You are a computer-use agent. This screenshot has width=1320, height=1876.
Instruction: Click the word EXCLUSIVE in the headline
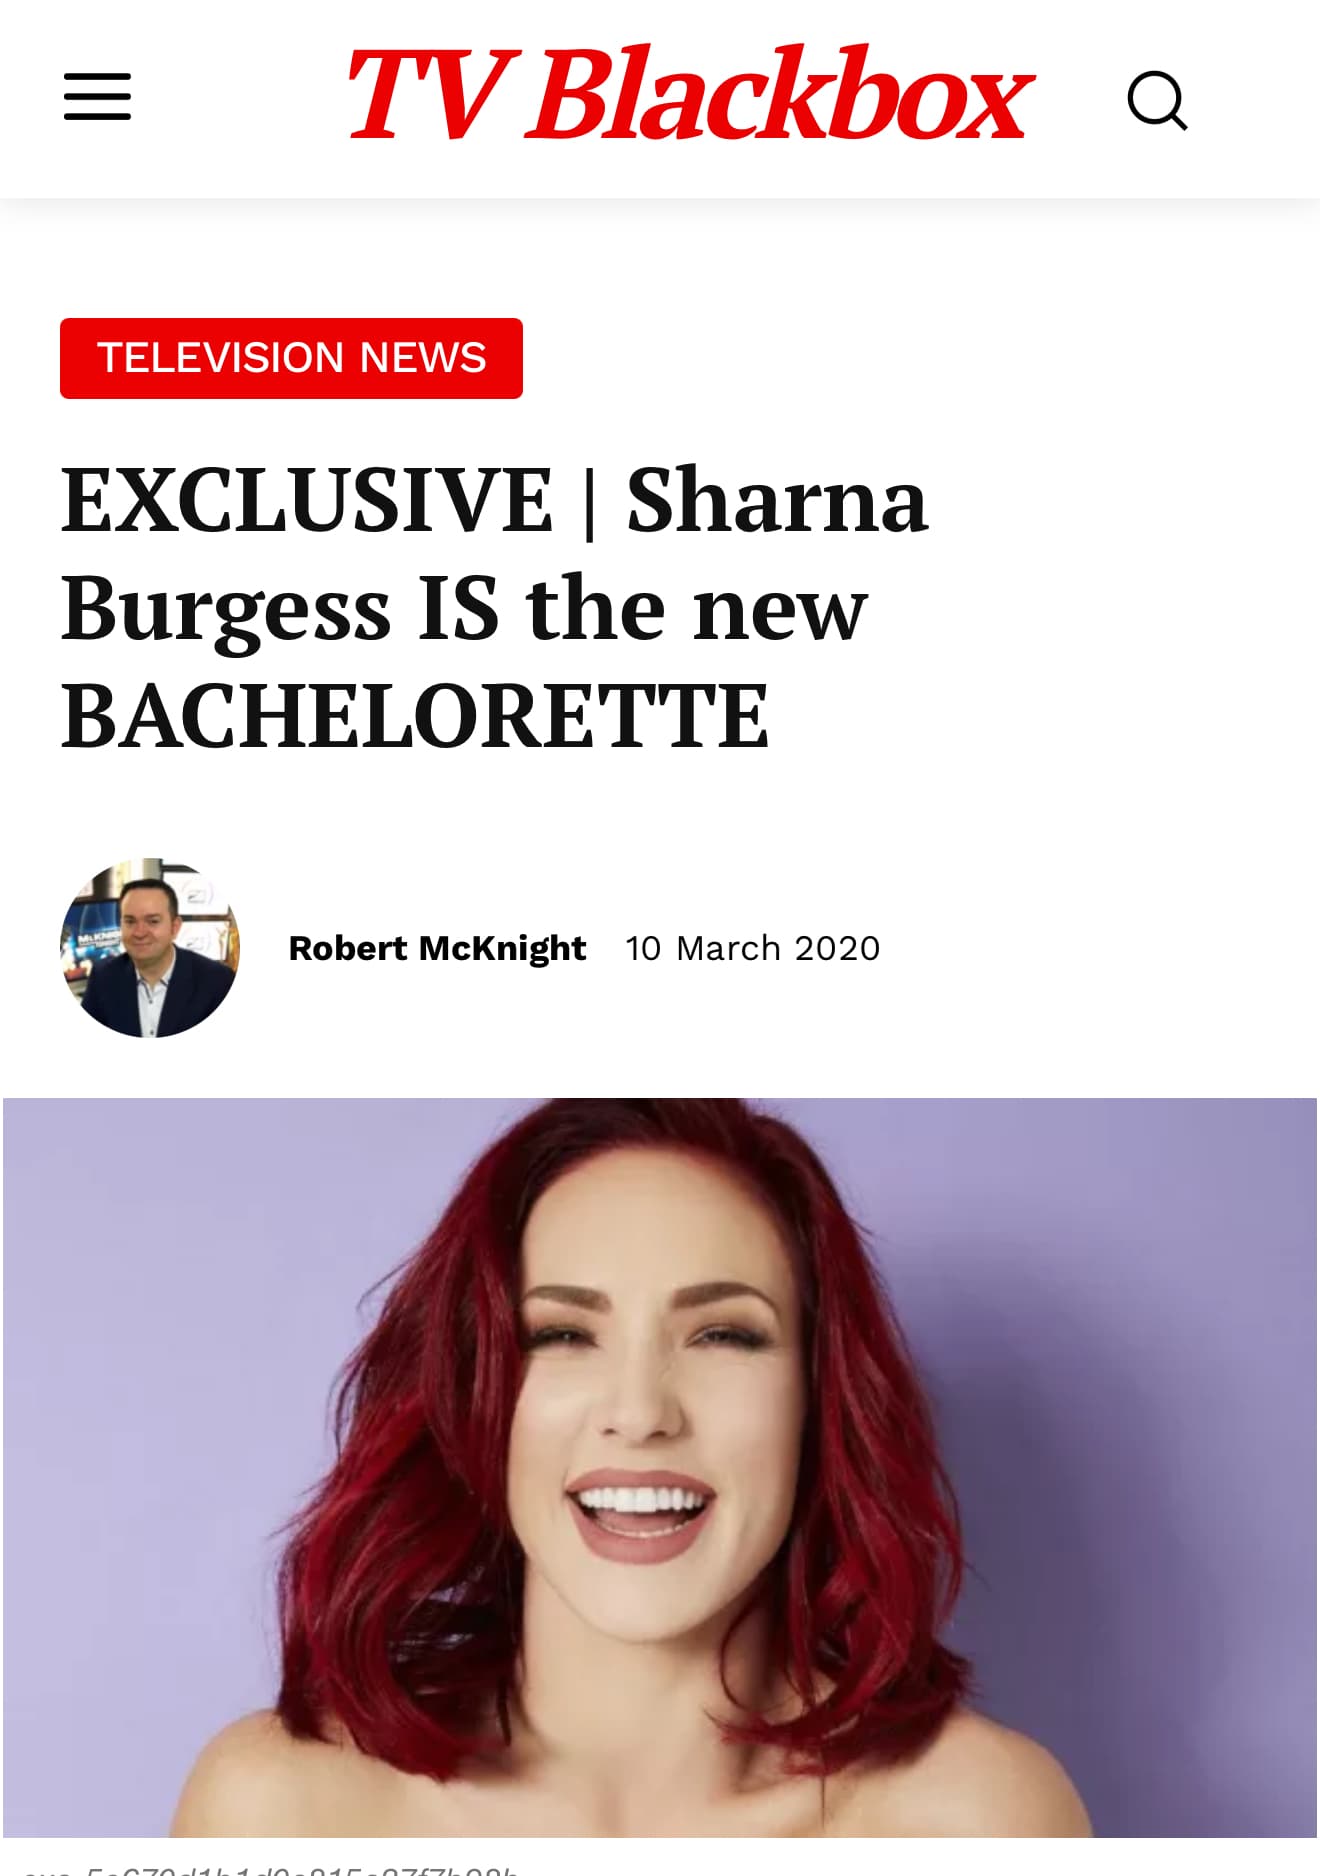[x=307, y=500]
